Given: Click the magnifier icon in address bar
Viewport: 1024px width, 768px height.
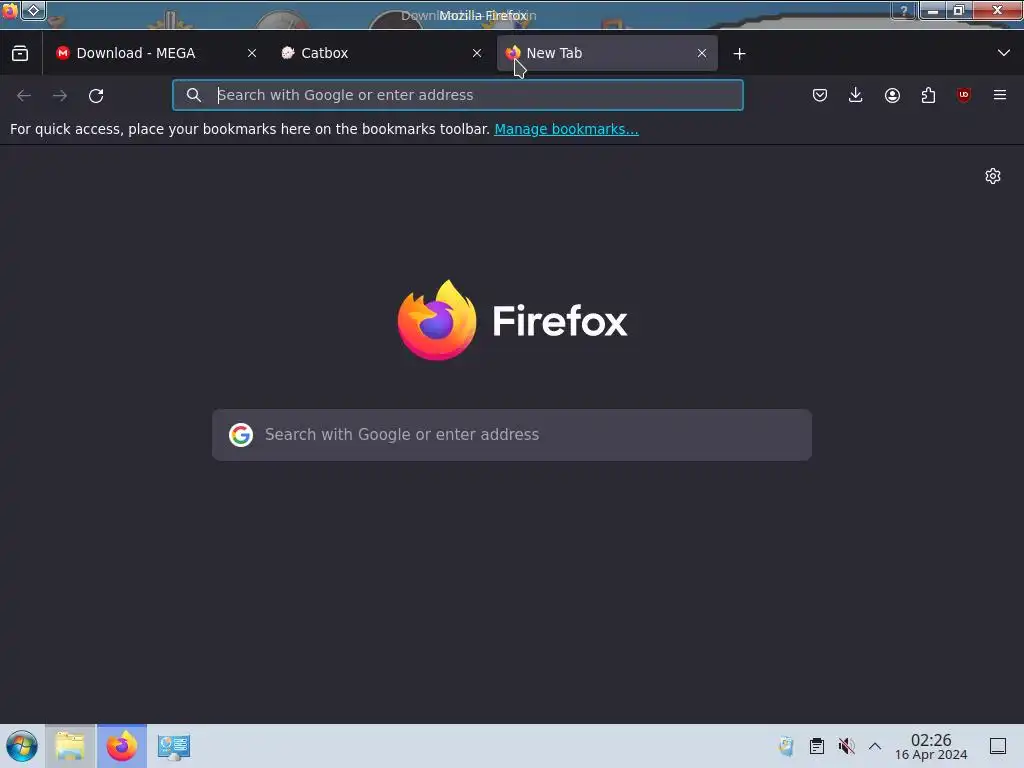Looking at the screenshot, I should pos(193,95).
